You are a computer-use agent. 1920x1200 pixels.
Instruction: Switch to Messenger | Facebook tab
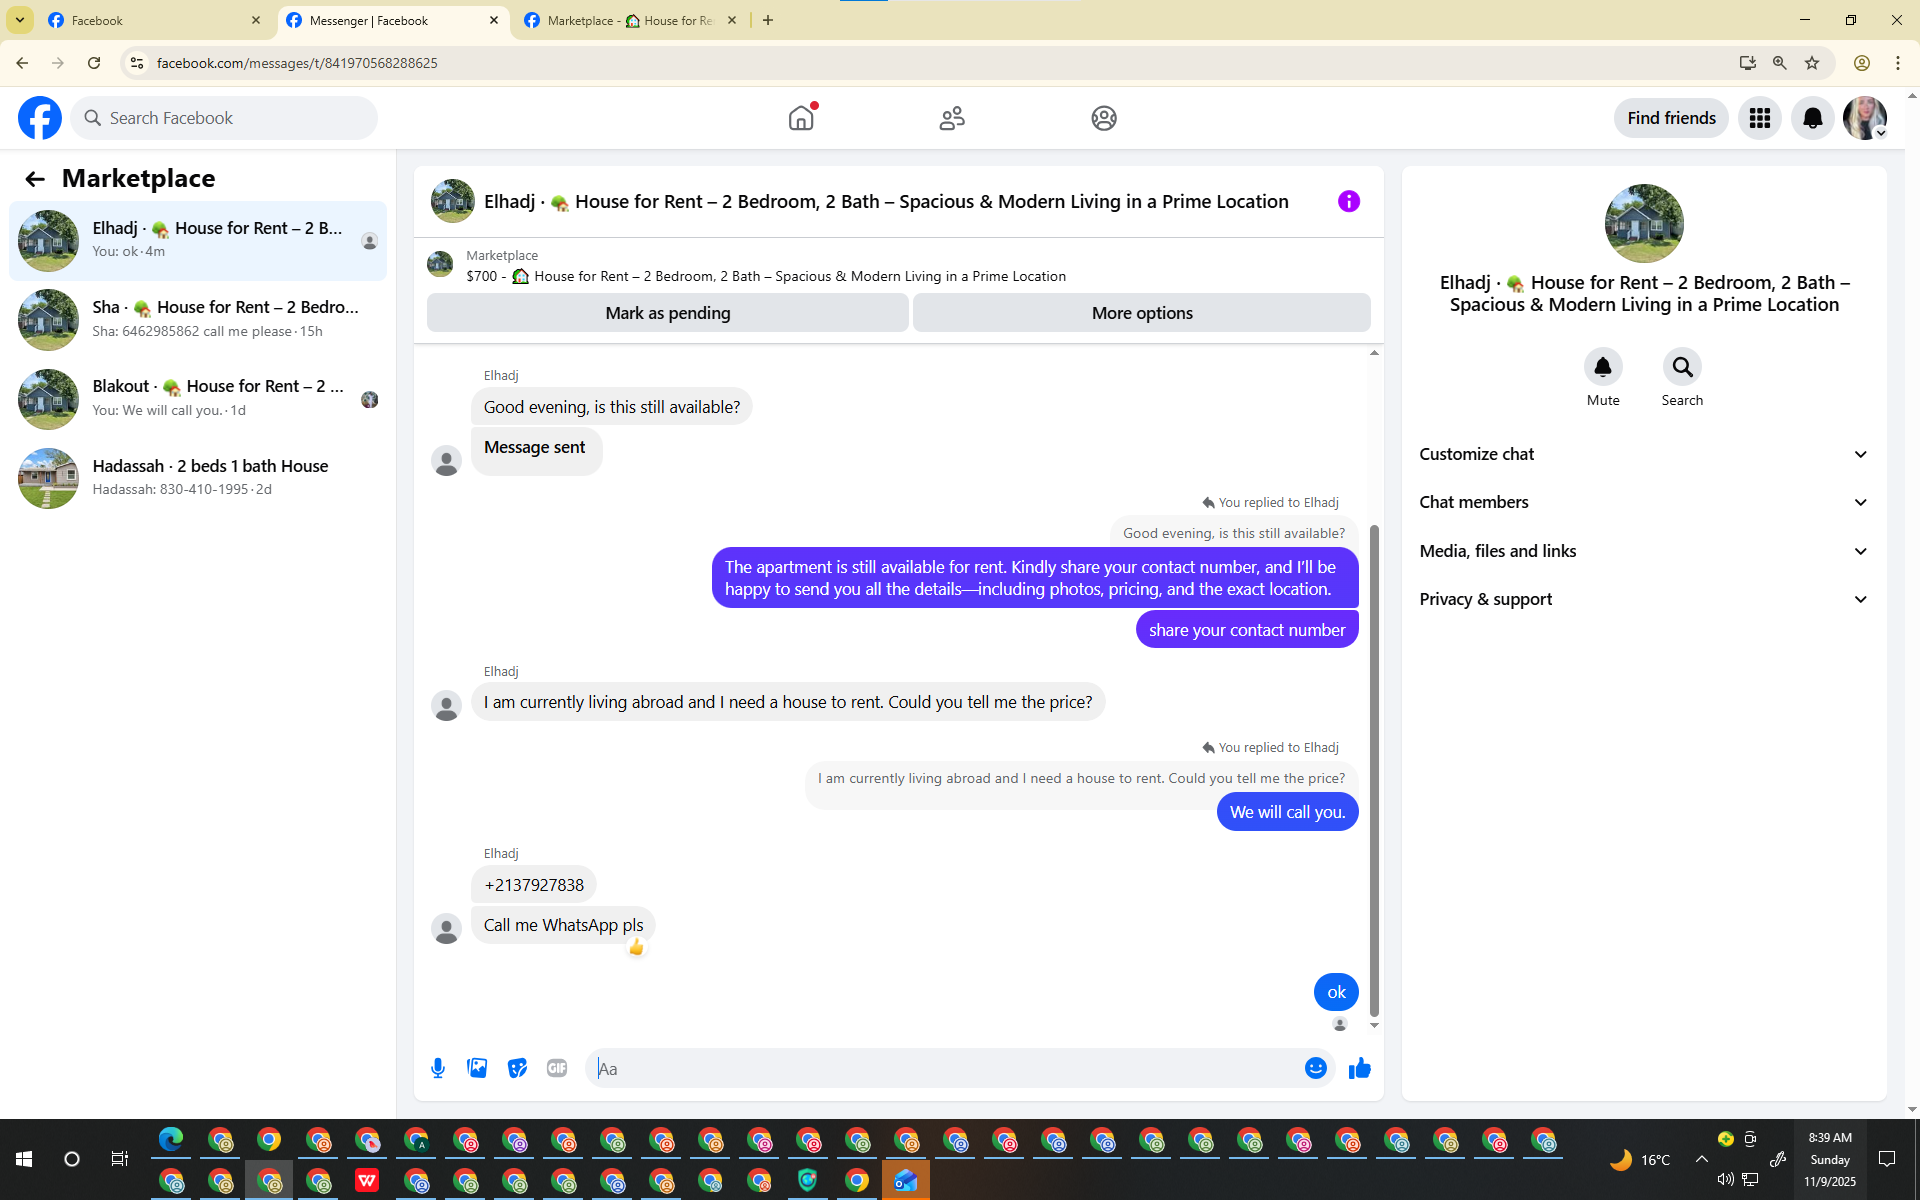tap(392, 20)
